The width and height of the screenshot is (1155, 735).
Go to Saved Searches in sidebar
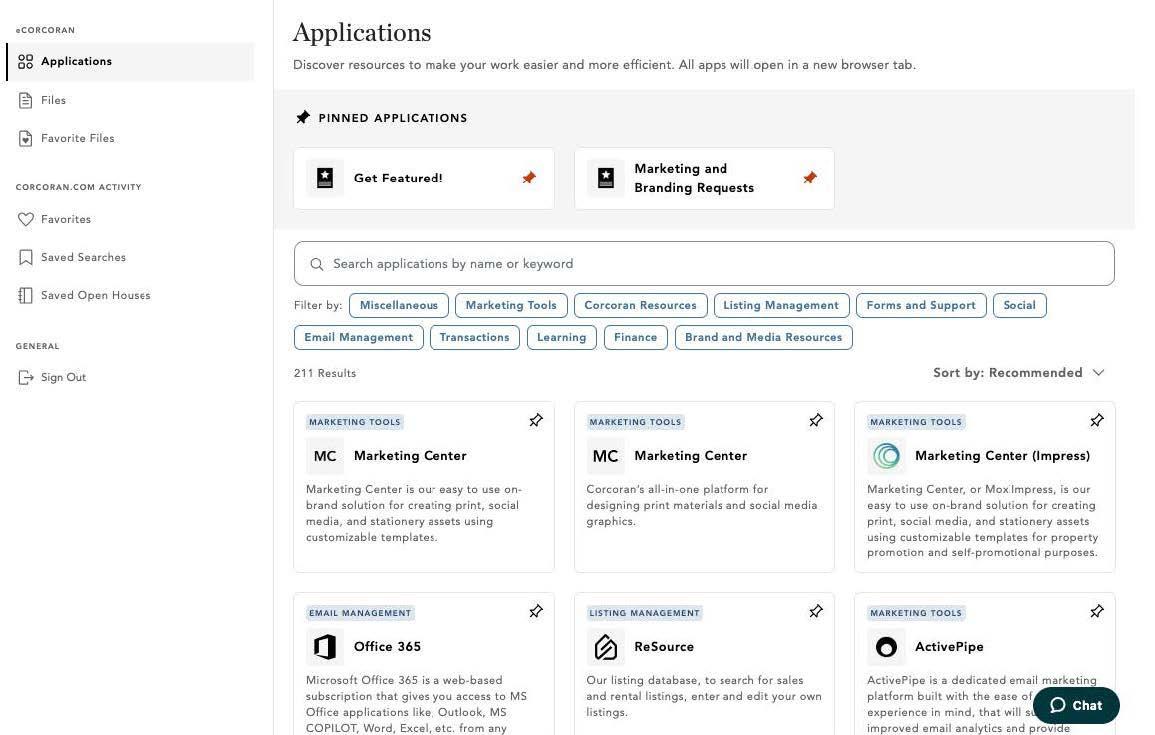[83, 258]
